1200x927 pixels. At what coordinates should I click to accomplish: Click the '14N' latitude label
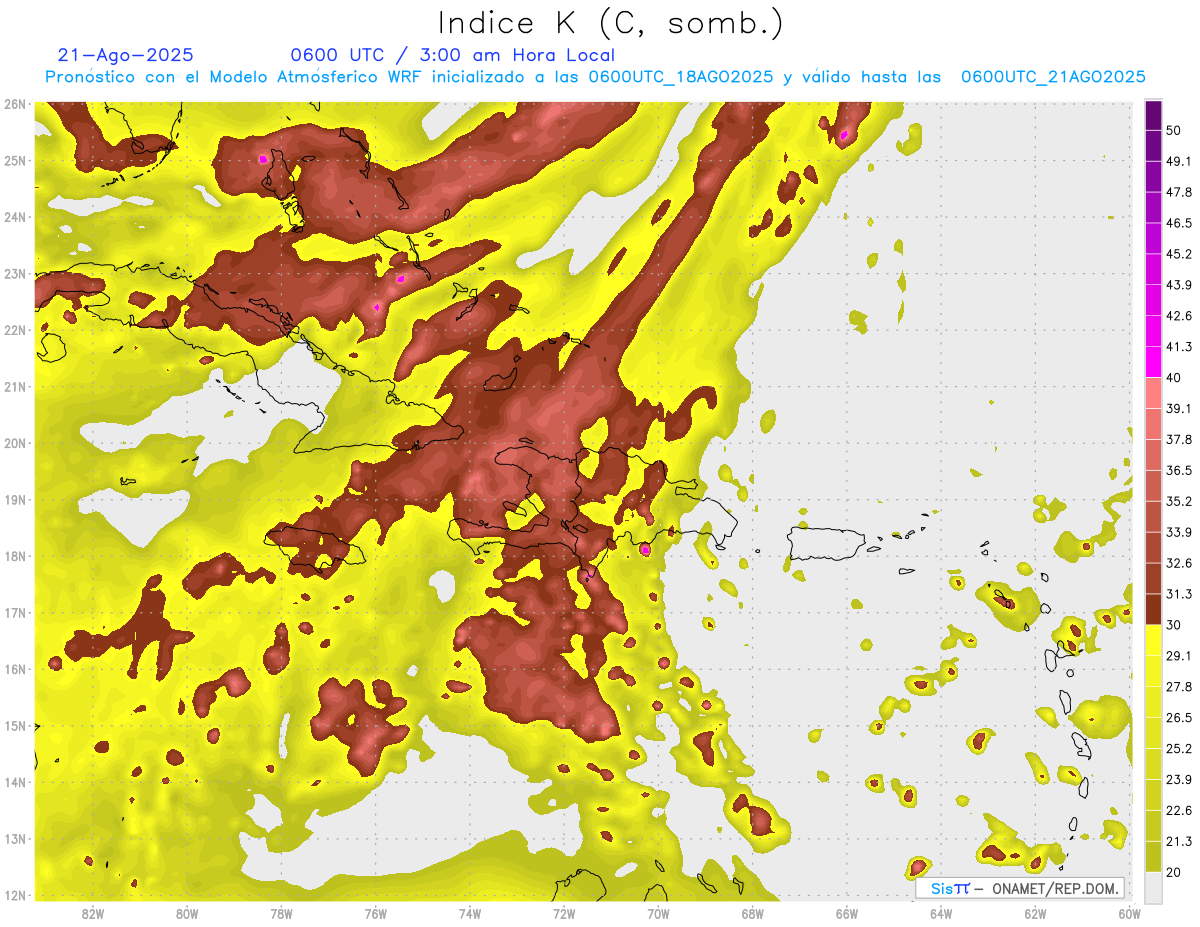[15, 782]
